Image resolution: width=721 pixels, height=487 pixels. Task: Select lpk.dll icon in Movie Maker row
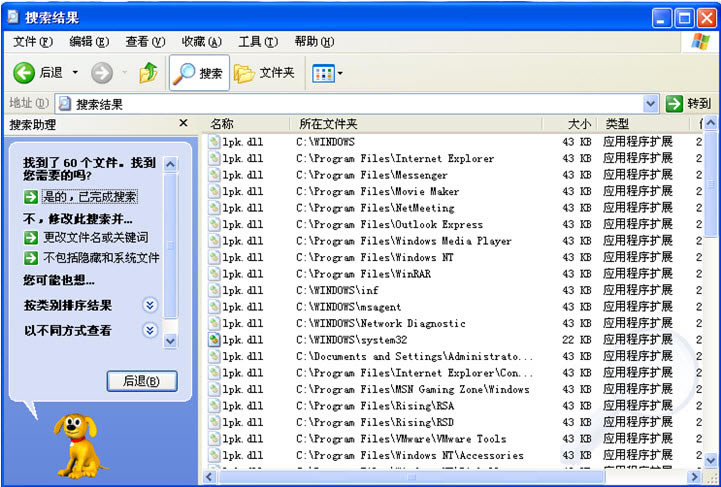[214, 191]
